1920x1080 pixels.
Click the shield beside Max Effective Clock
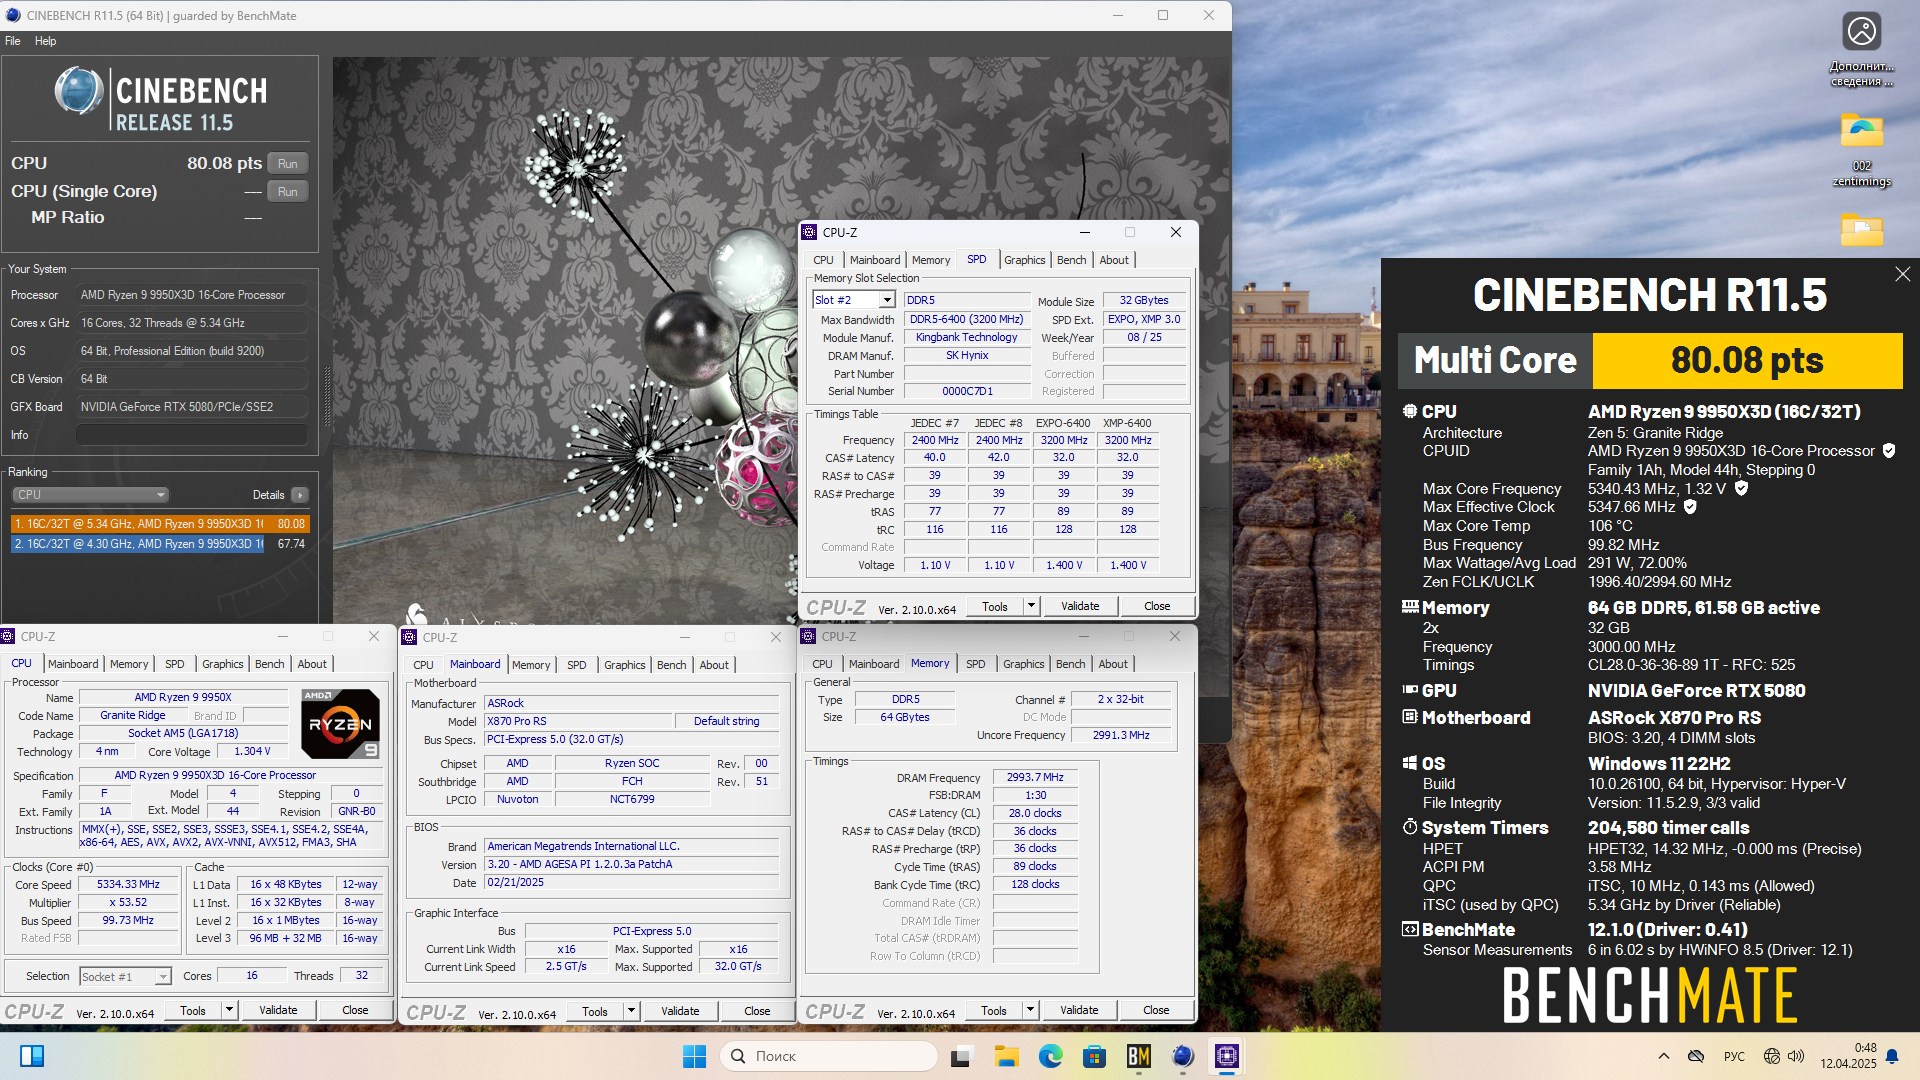(x=1690, y=507)
